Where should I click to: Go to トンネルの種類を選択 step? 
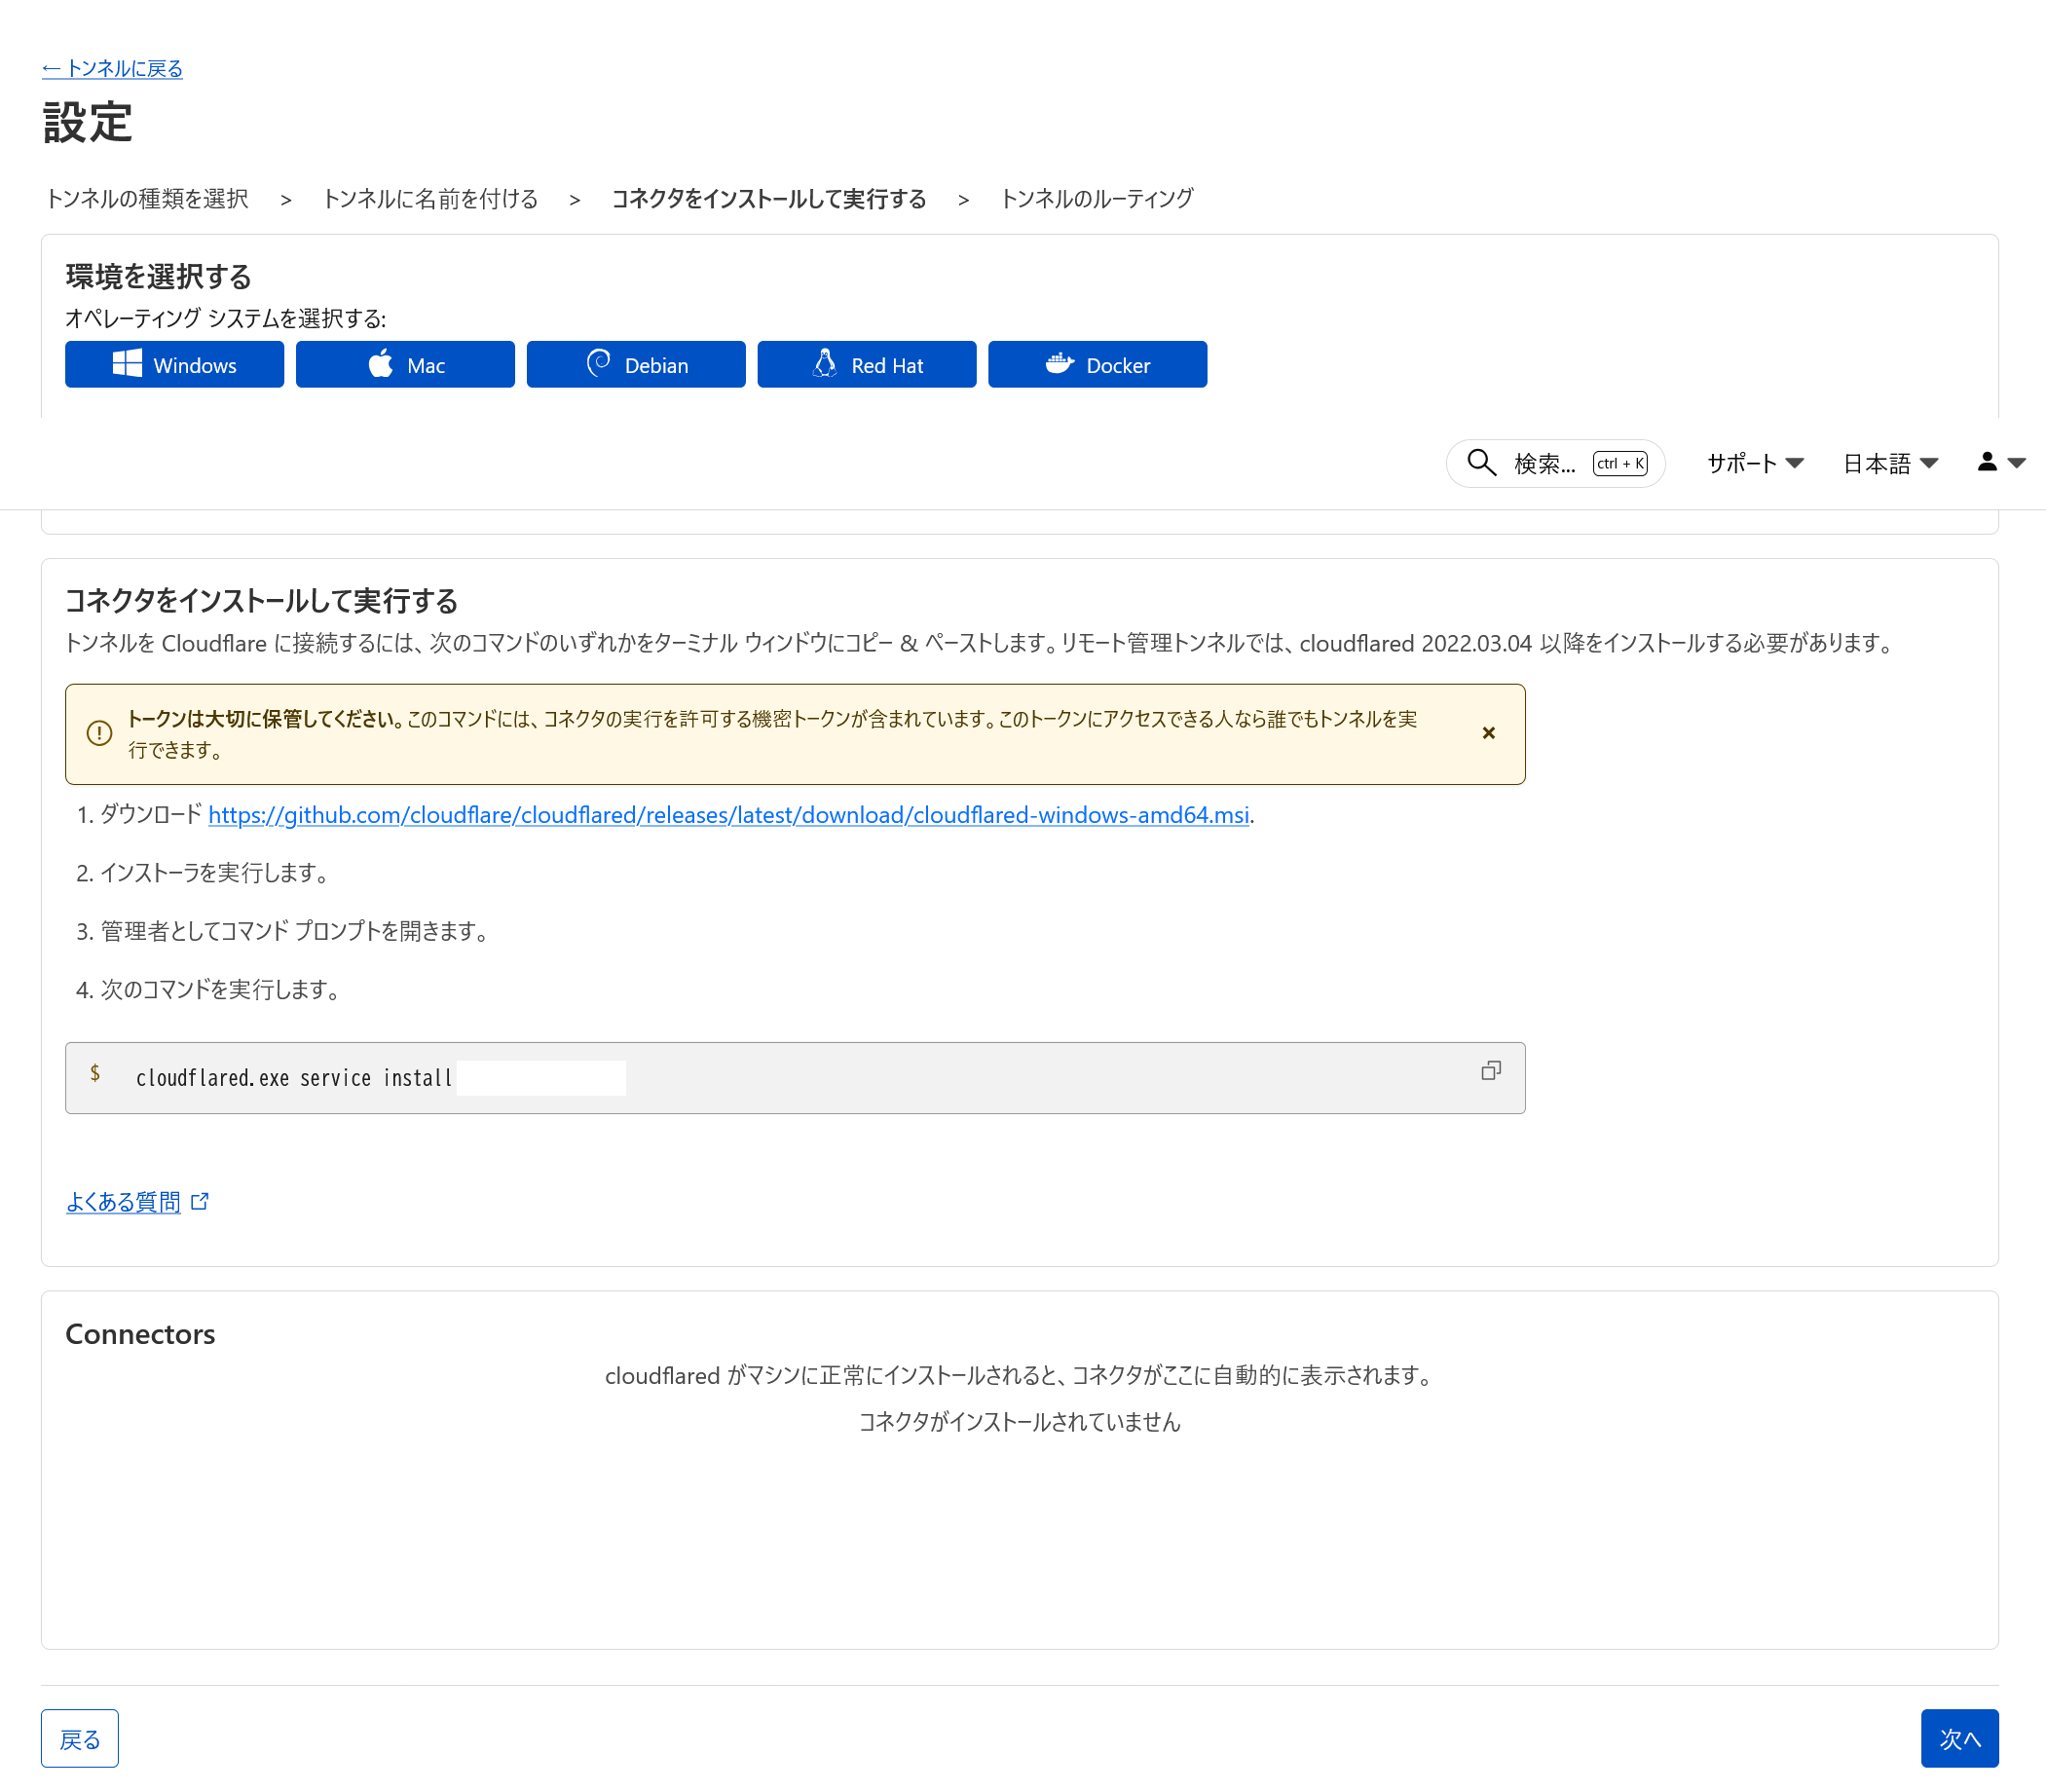click(147, 199)
